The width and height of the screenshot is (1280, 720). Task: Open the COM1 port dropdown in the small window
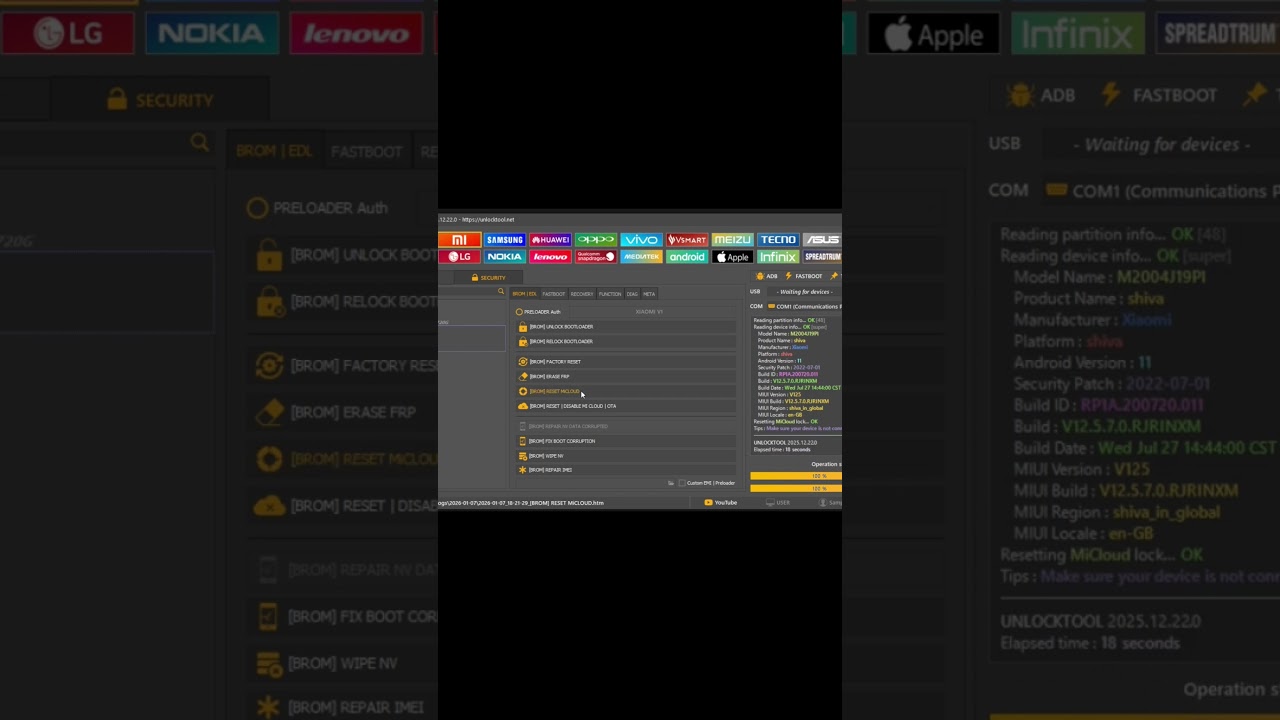pyautogui.click(x=805, y=306)
